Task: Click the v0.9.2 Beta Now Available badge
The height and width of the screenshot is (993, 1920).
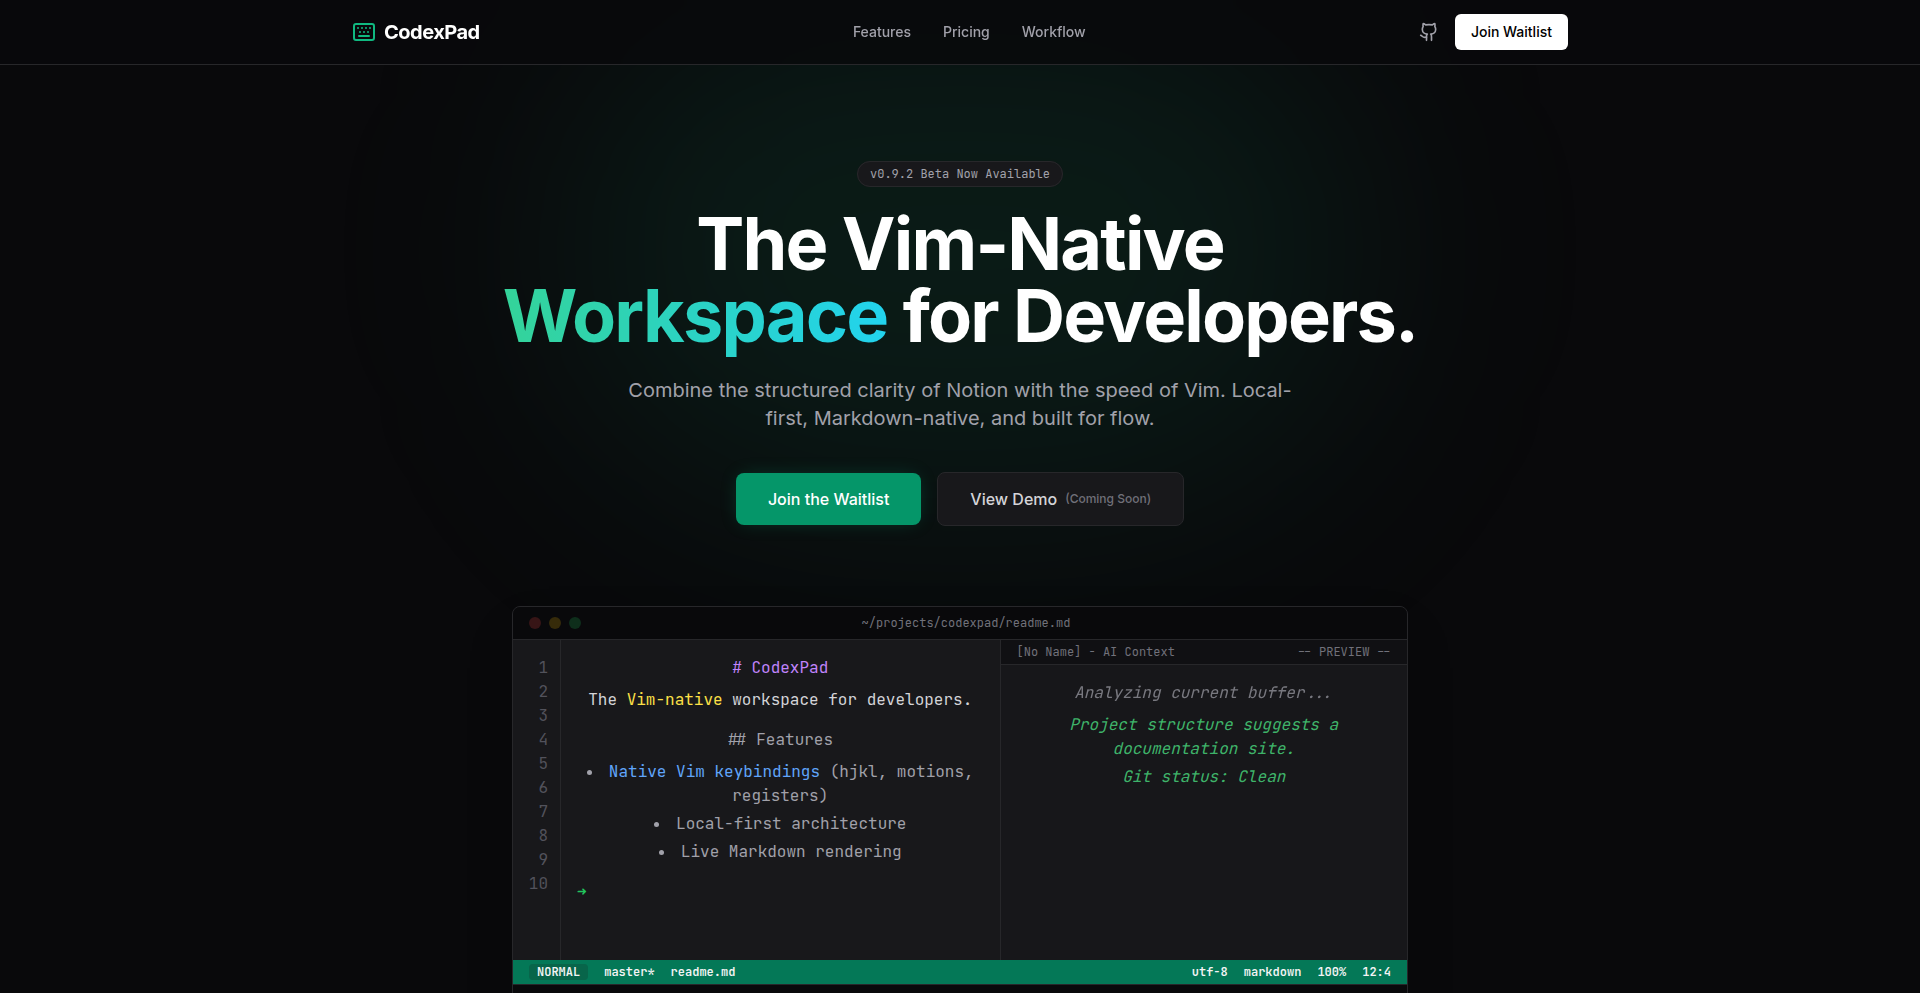Action: (x=959, y=173)
